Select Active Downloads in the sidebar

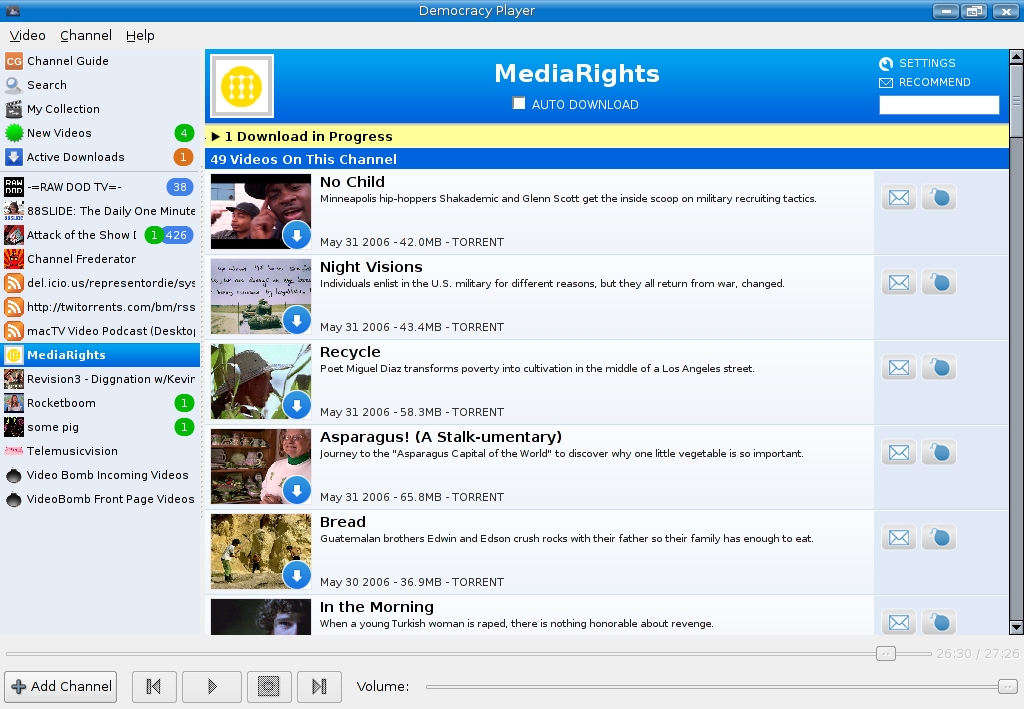coord(75,157)
